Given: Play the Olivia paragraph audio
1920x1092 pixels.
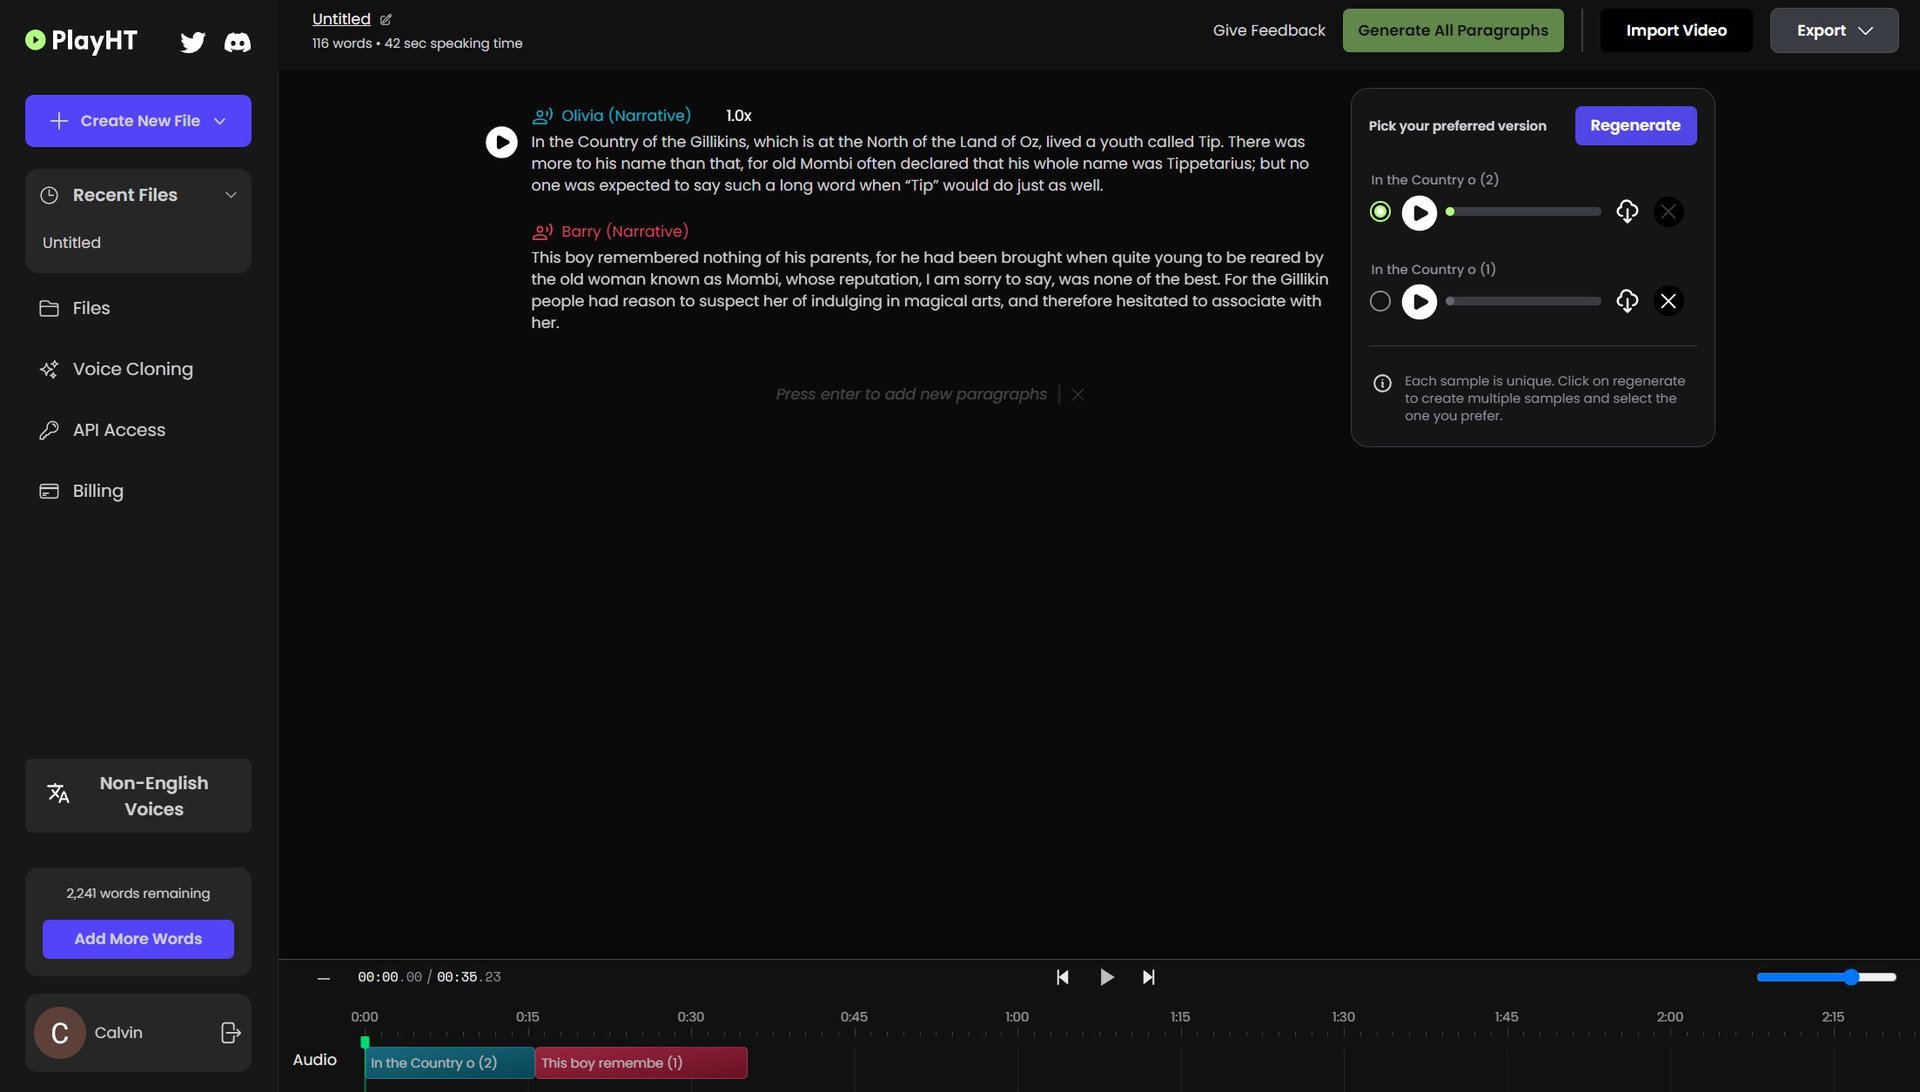Looking at the screenshot, I should pos(501,142).
